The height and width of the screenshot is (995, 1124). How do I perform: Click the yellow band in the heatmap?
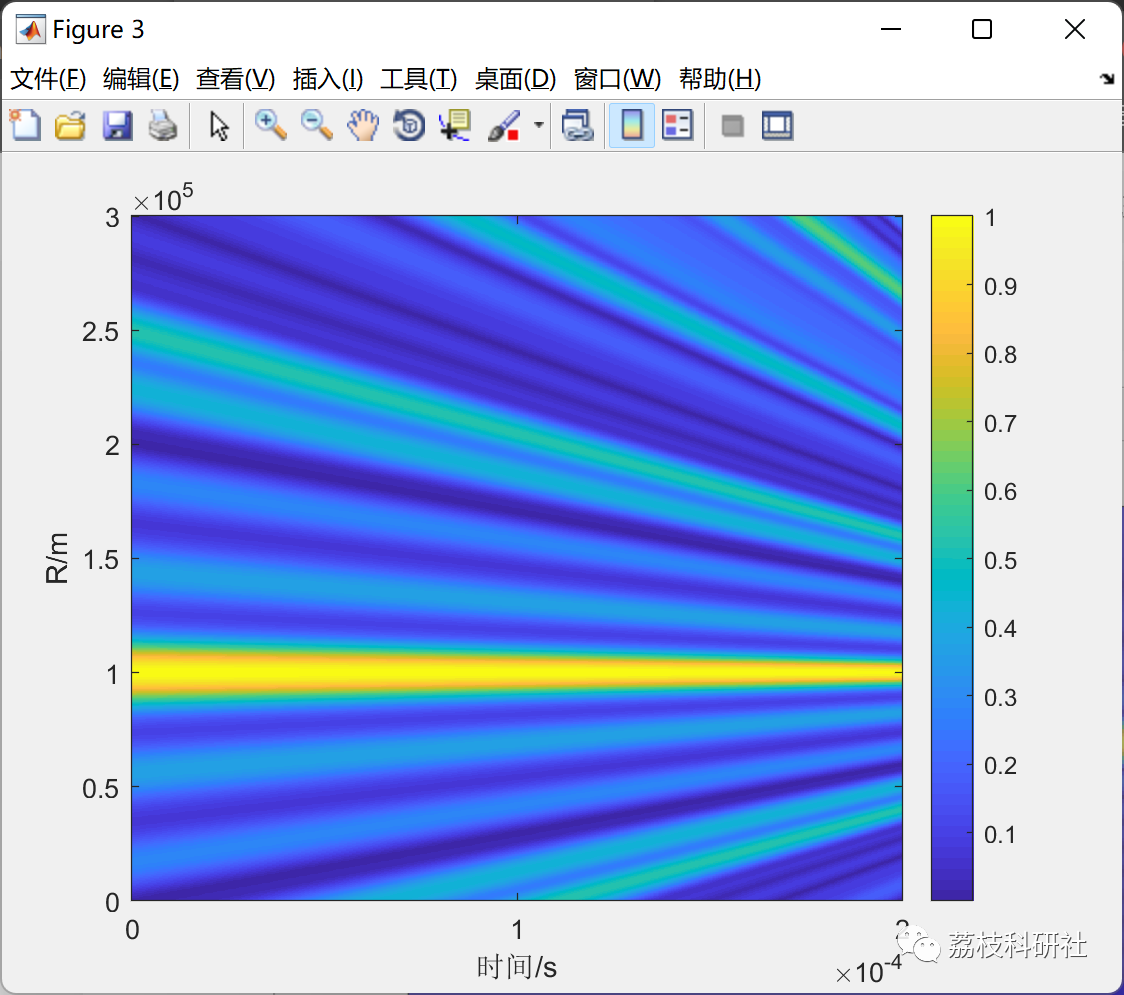(x=516, y=672)
